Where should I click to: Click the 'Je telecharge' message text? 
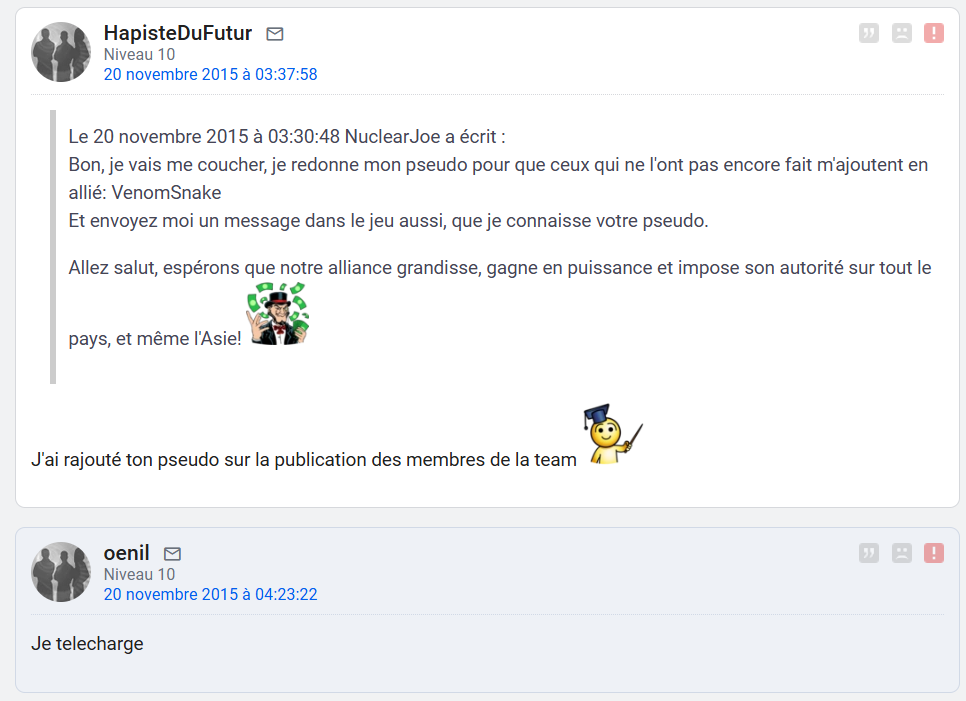(x=87, y=644)
